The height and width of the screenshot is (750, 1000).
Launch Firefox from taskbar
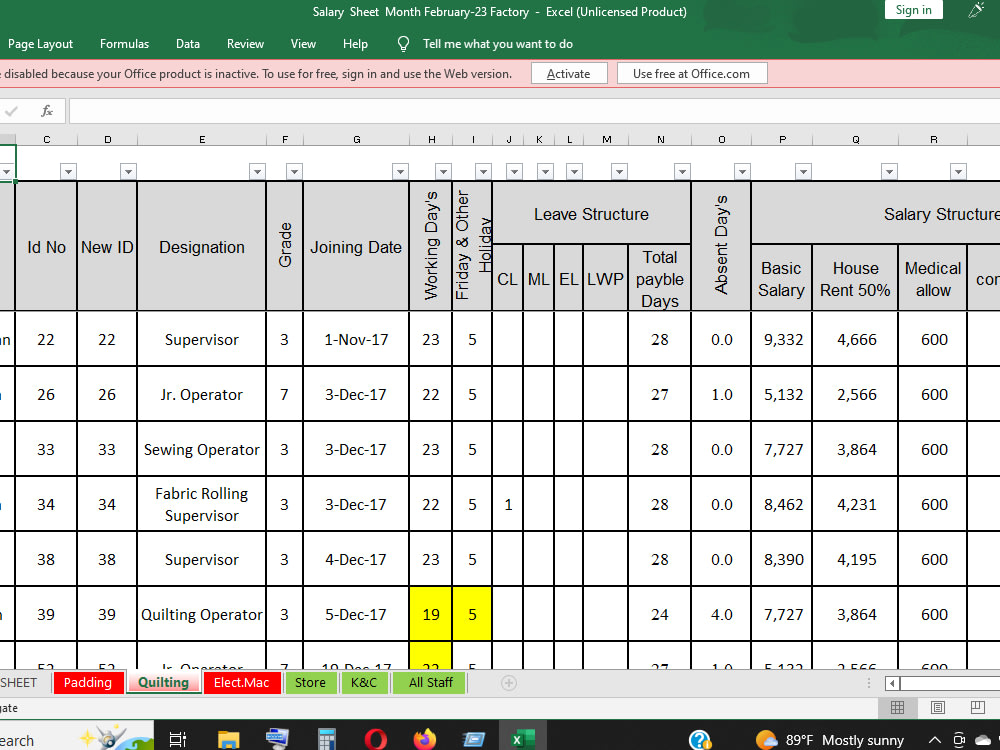point(425,739)
